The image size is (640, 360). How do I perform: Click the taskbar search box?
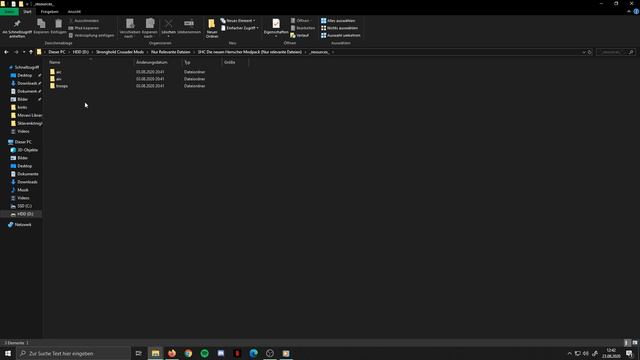tap(73, 353)
